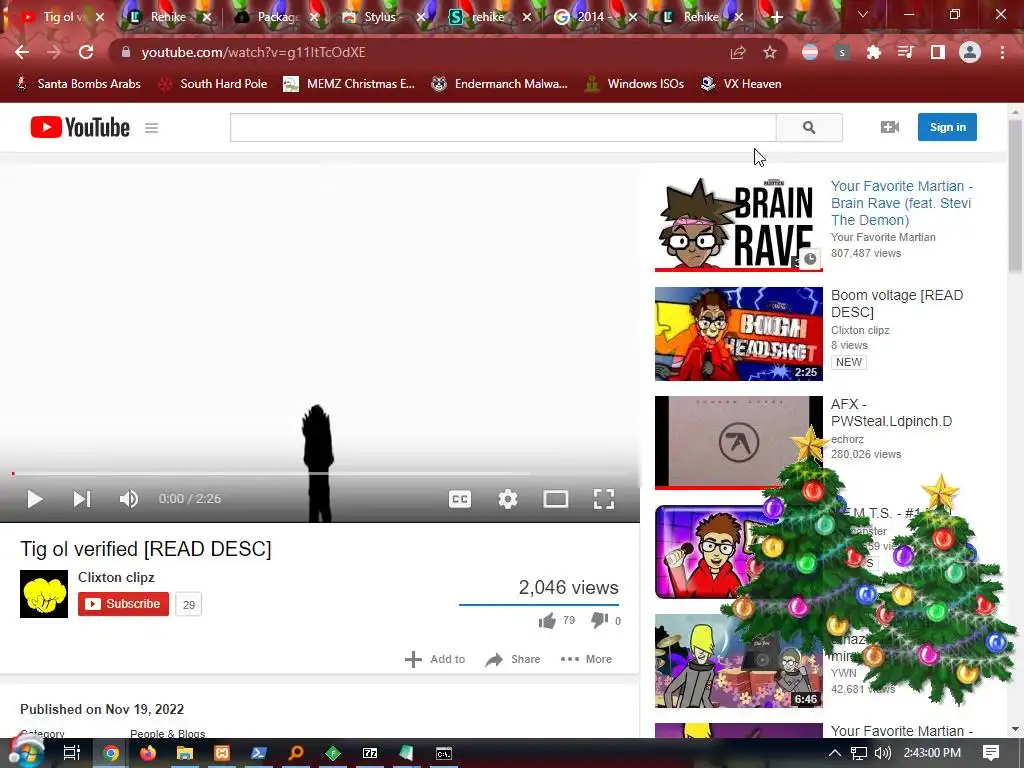This screenshot has width=1024, height=768.
Task: Open the More actions menu
Action: point(586,660)
